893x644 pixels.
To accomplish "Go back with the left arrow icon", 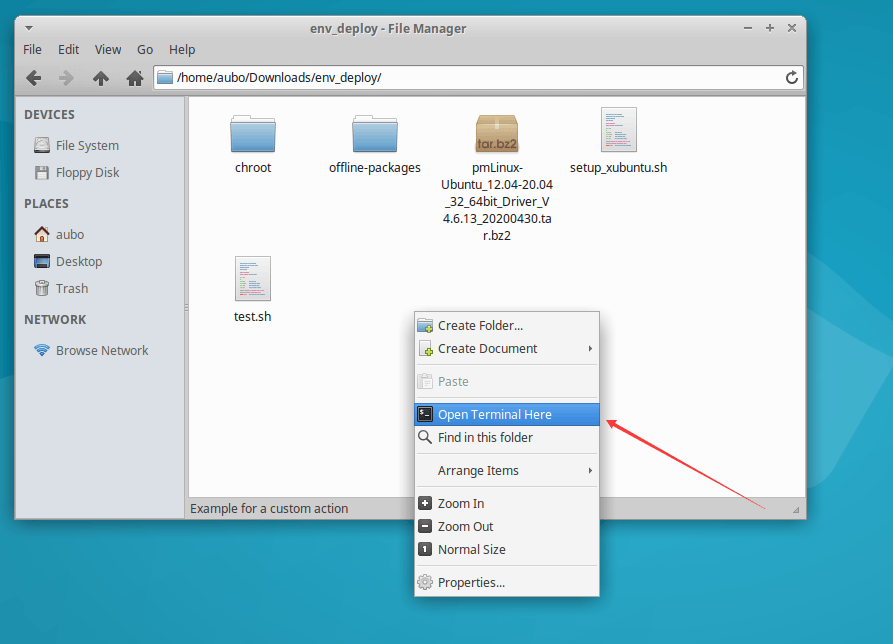I will pos(34,78).
